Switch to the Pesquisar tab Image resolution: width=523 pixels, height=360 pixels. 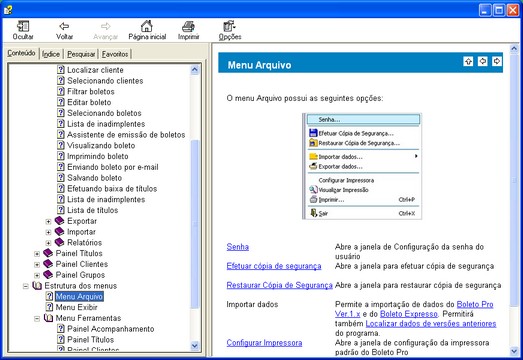coord(81,54)
